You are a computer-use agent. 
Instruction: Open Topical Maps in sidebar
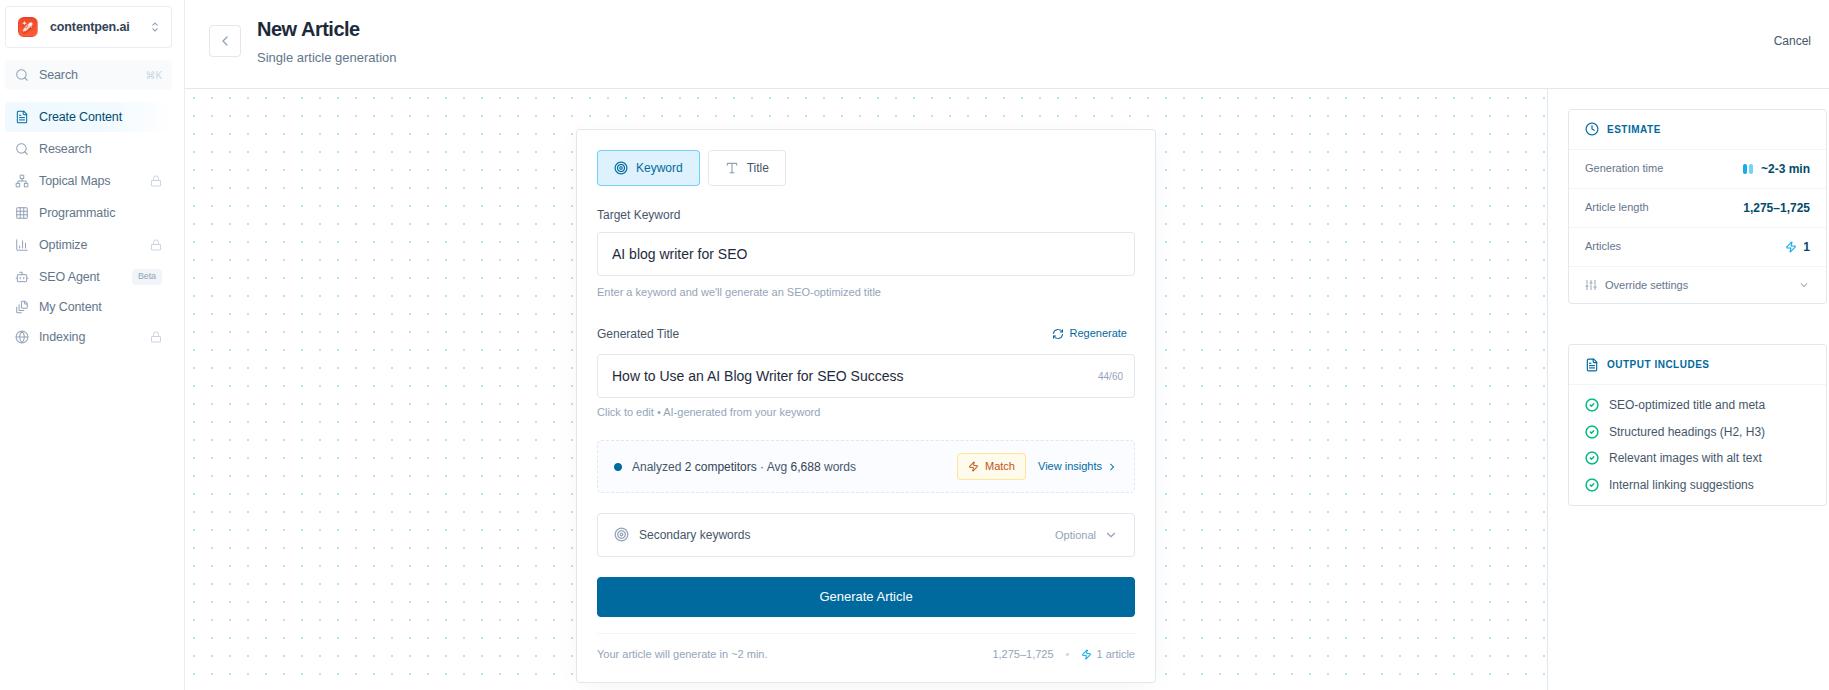(x=88, y=181)
